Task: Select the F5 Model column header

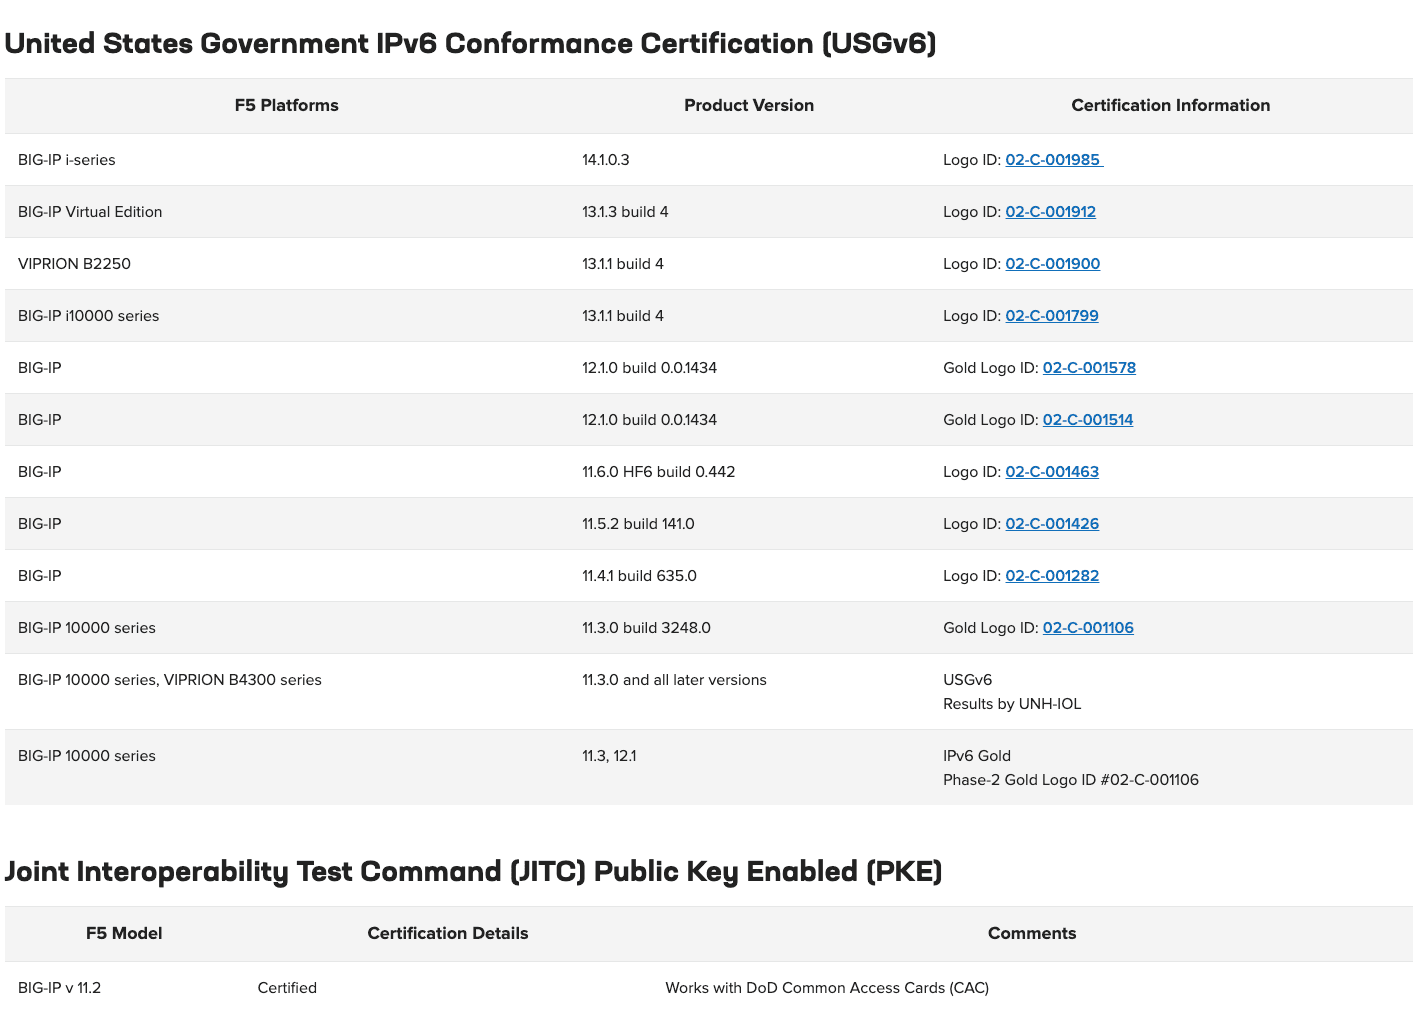Action: click(x=124, y=933)
